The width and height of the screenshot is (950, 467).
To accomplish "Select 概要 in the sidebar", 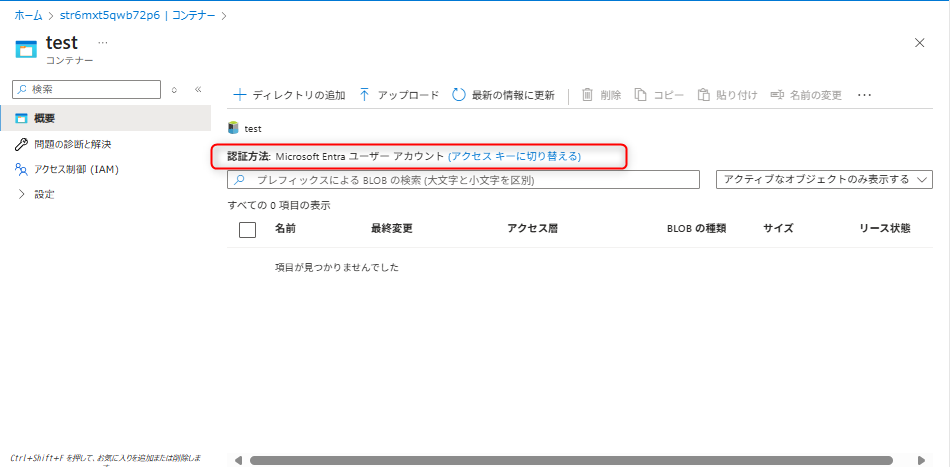I will [105, 118].
